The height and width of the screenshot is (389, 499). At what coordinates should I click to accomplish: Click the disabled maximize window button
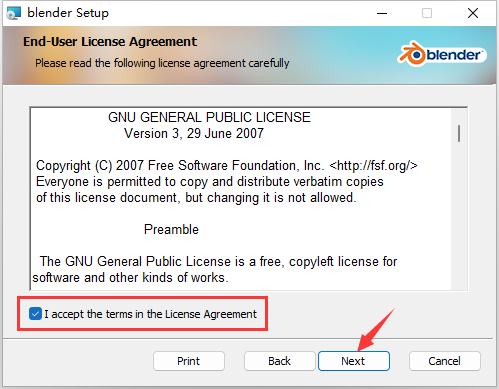tap(427, 13)
